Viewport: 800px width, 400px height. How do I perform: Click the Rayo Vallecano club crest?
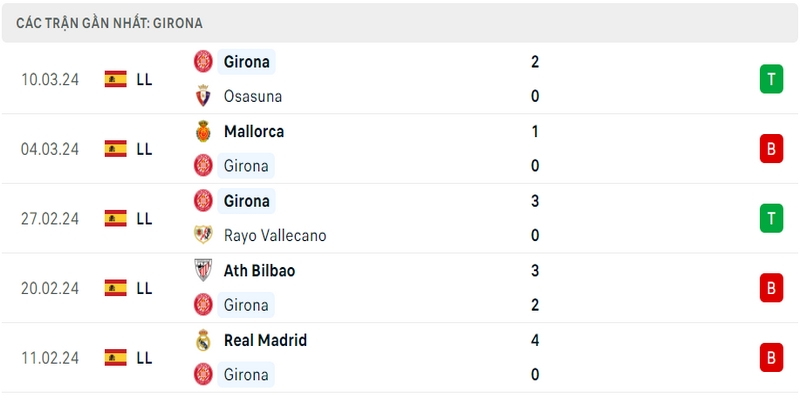tap(203, 235)
